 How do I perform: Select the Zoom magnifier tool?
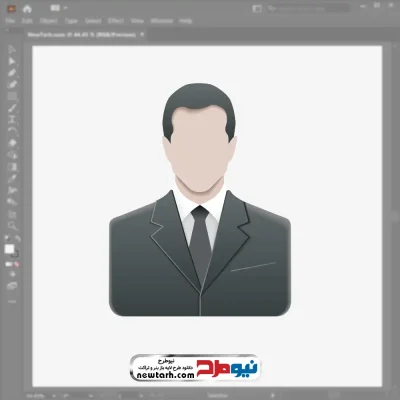(12, 226)
